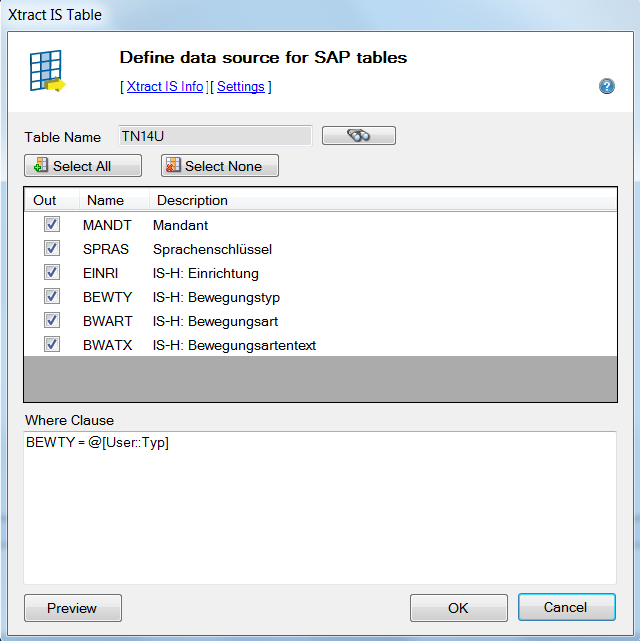This screenshot has width=640, height=641.
Task: Click the 'Define data source for SAP tables' heading
Action: pos(263,58)
